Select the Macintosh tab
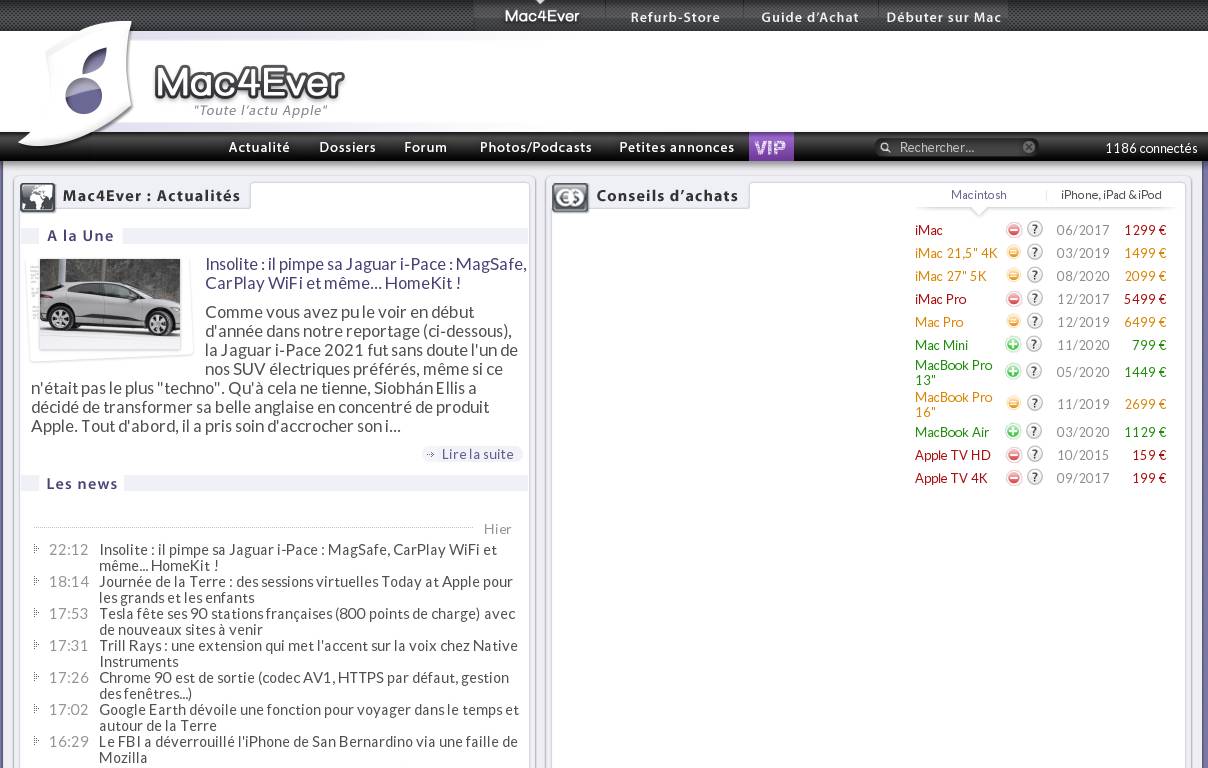This screenshot has width=1208, height=768. (x=978, y=195)
